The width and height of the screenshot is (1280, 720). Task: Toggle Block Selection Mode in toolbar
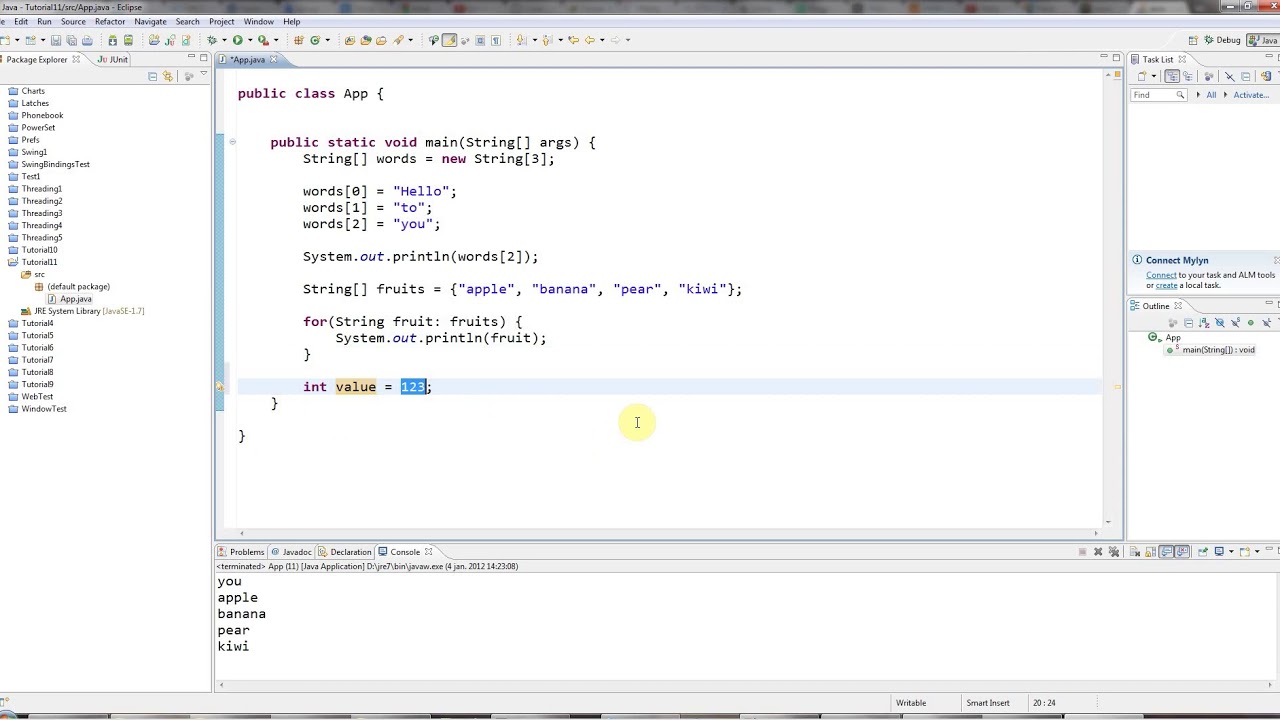click(480, 40)
